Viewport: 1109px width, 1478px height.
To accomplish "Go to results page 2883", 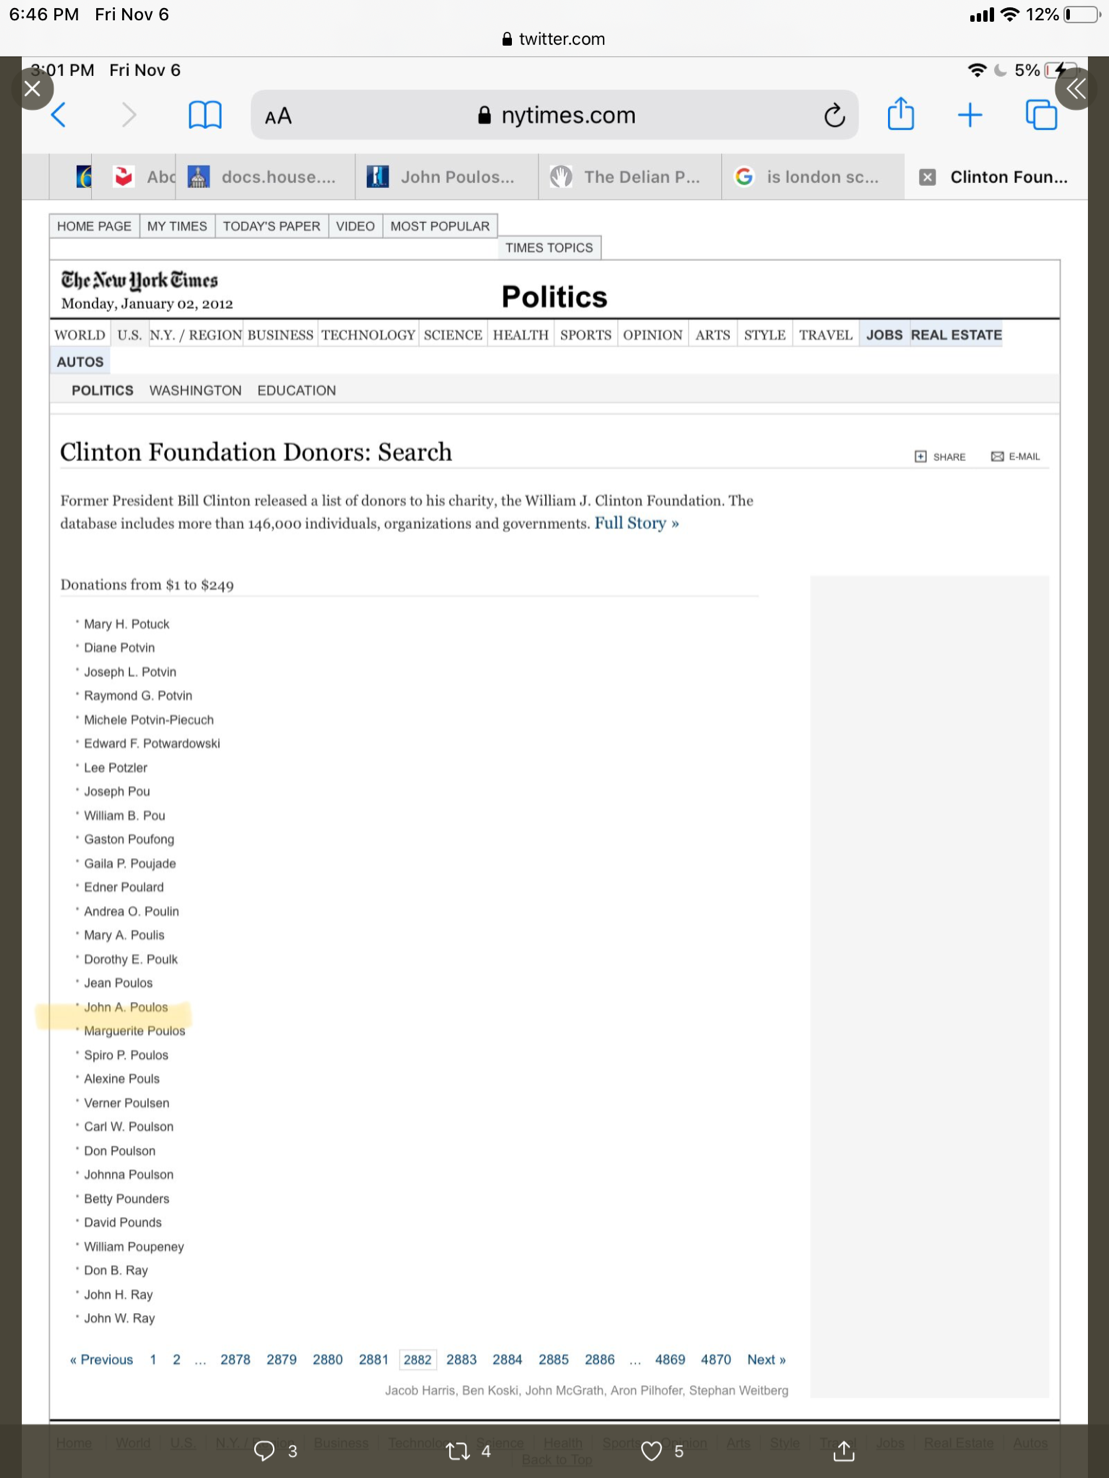I will pyautogui.click(x=461, y=1360).
